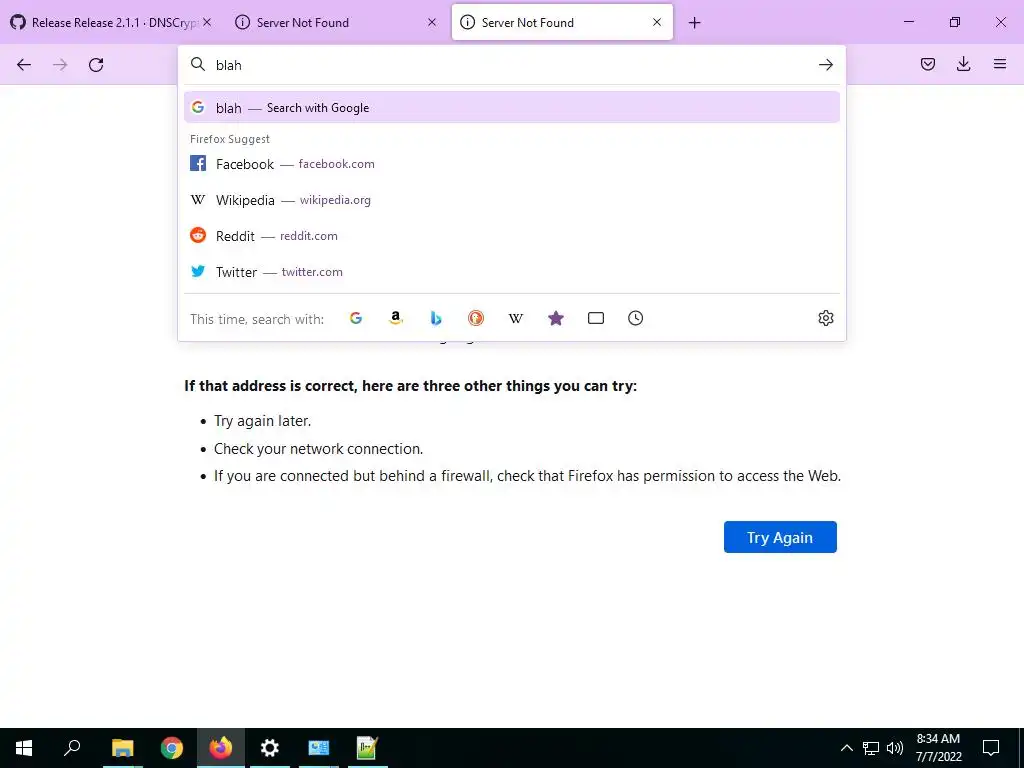Viewport: 1024px width, 768px height.
Task: Open a new tab with plus button
Action: [694, 23]
